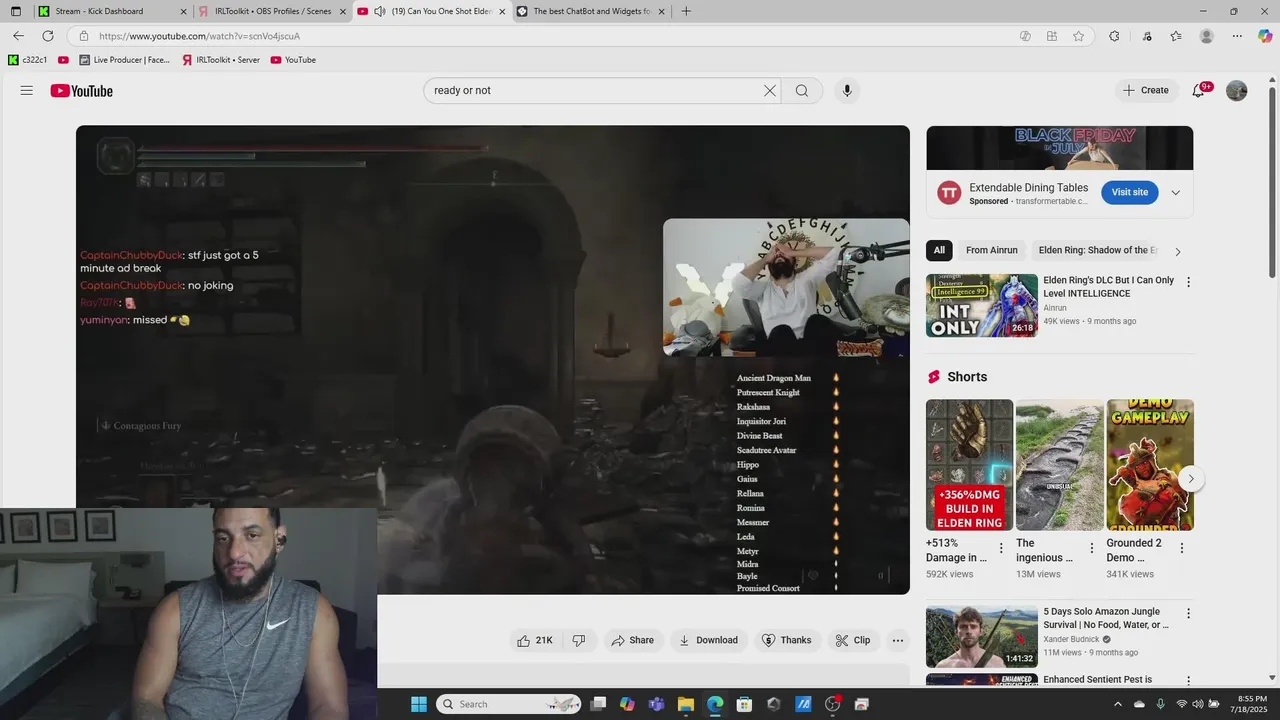Image resolution: width=1280 pixels, height=720 pixels.
Task: Open a new browser tab
Action: pos(686,11)
